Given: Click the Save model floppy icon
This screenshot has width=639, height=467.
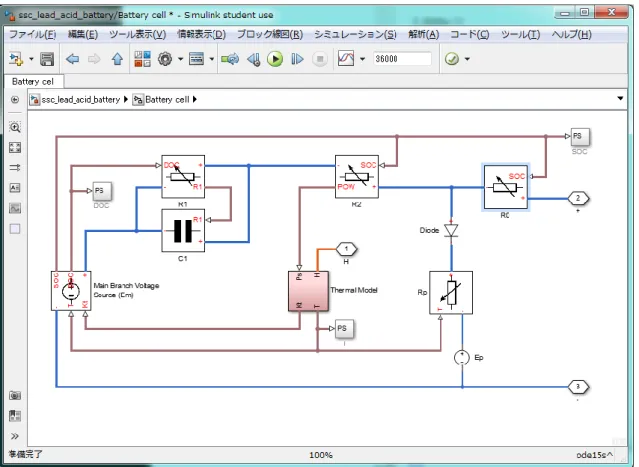Looking at the screenshot, I should point(47,59).
